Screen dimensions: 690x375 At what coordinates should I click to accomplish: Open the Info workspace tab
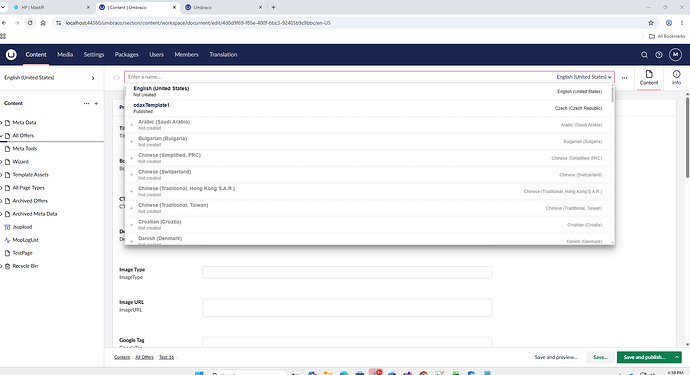(x=676, y=77)
